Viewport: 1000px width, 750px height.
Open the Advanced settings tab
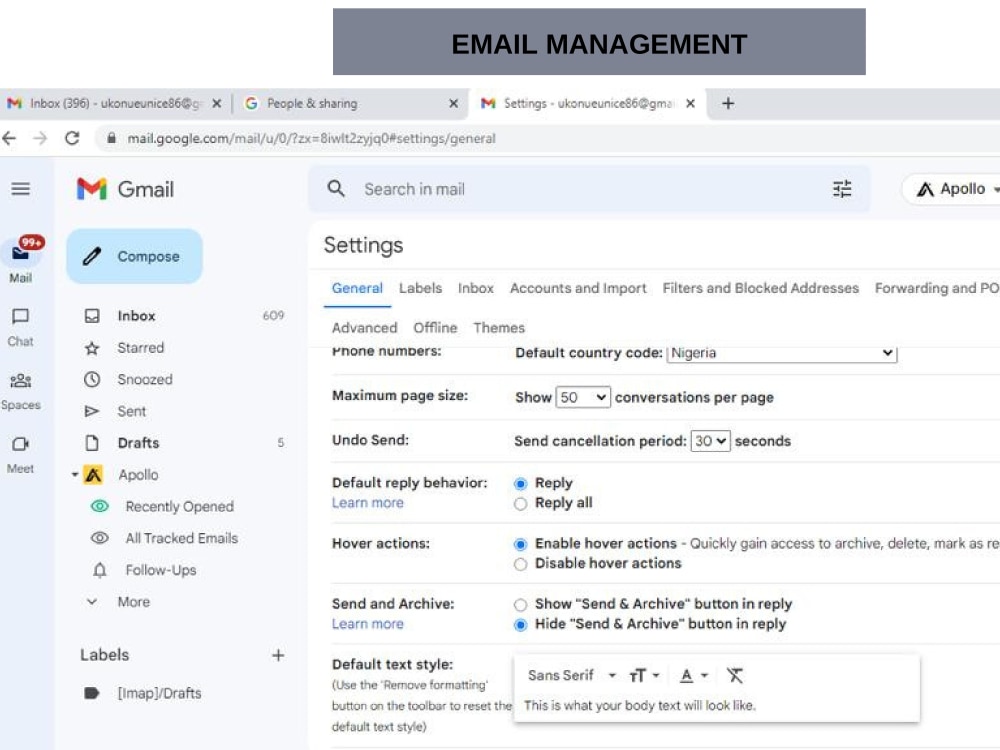point(364,328)
